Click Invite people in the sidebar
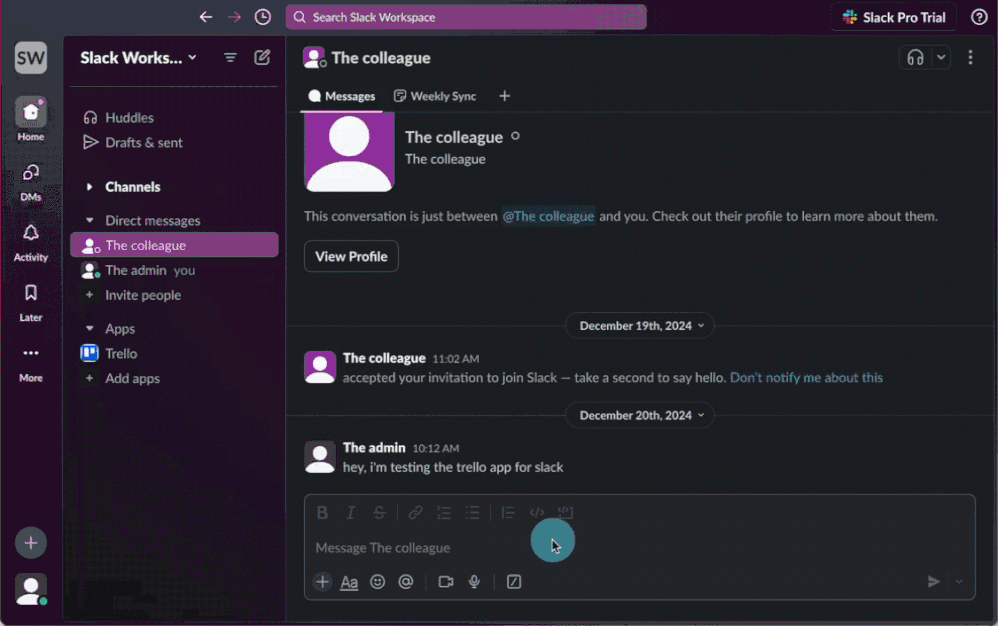998x626 pixels. click(x=174, y=295)
